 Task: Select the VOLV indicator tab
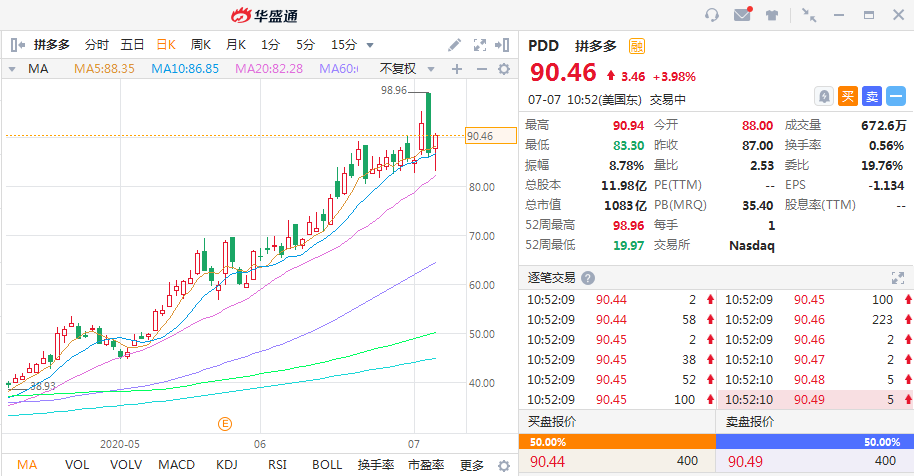pos(126,465)
